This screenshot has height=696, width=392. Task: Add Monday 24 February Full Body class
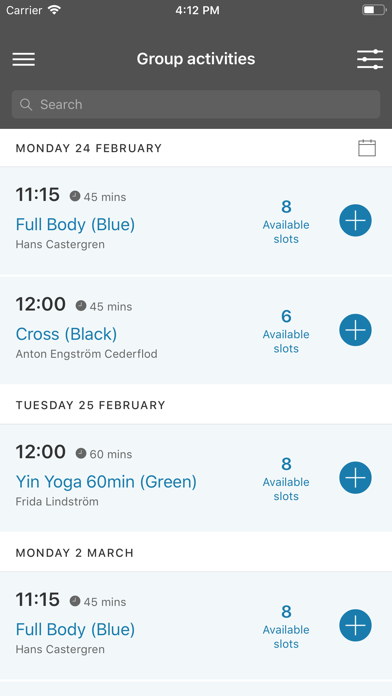pos(355,220)
